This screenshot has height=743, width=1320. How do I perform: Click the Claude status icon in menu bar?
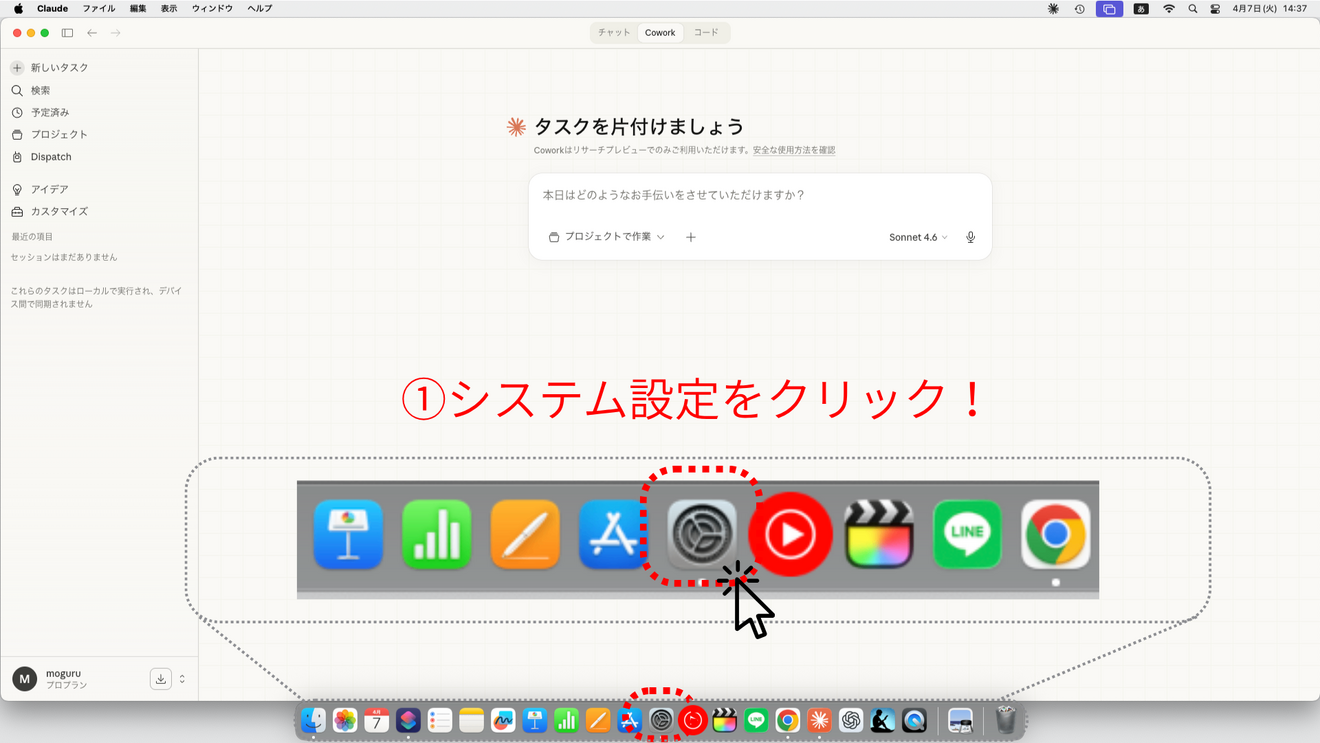pos(1053,8)
